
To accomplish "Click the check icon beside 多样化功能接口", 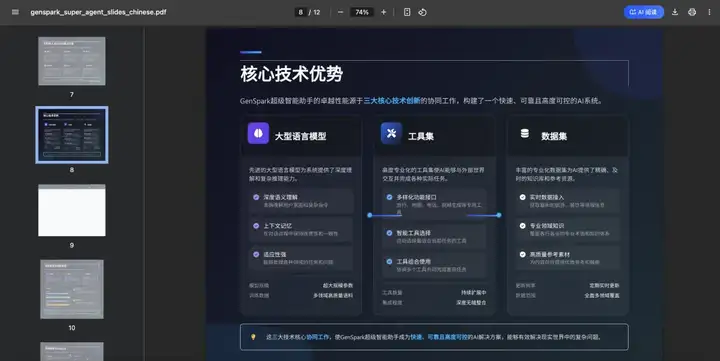I will [389, 197].
